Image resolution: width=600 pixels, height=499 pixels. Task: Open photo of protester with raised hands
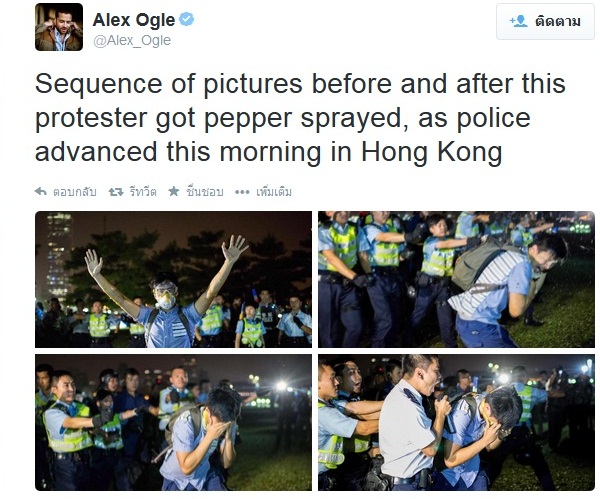(173, 279)
